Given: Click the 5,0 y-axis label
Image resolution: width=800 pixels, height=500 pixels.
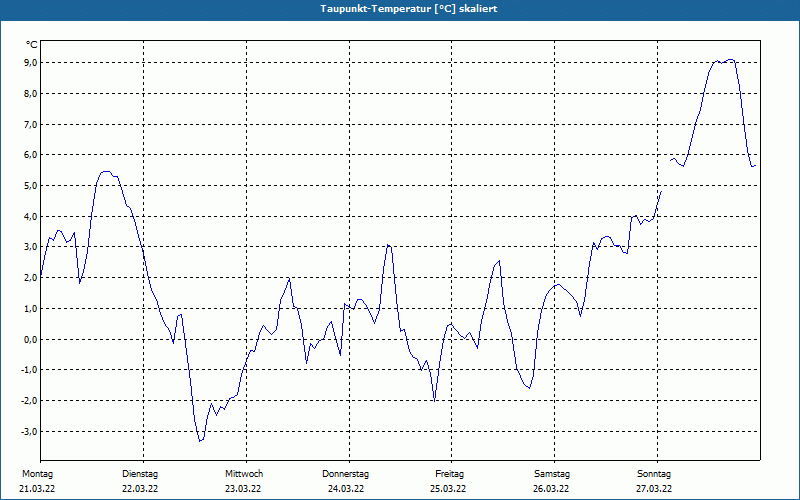Looking at the screenshot, I should click(x=31, y=186).
